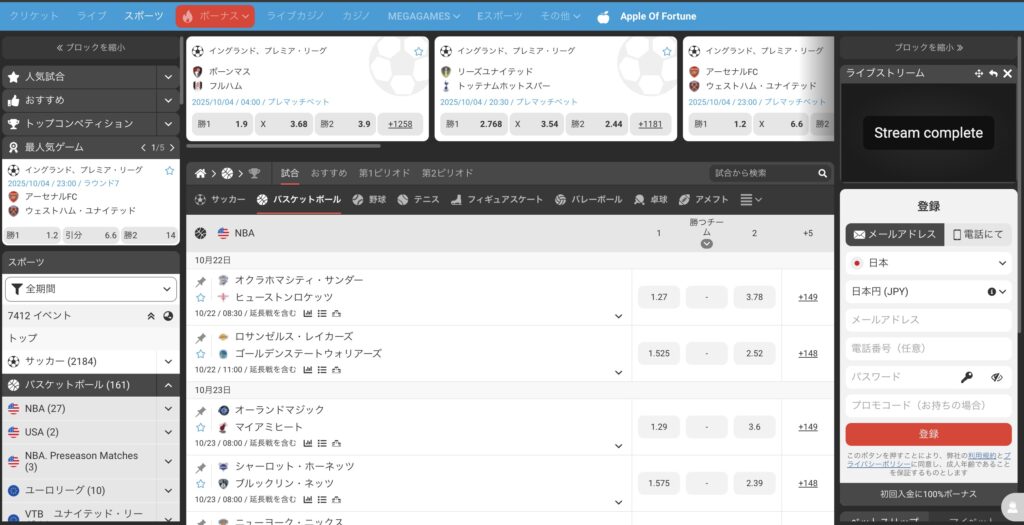1024x525 pixels.
Task: Click the red 登録 register button
Action: (x=928, y=434)
